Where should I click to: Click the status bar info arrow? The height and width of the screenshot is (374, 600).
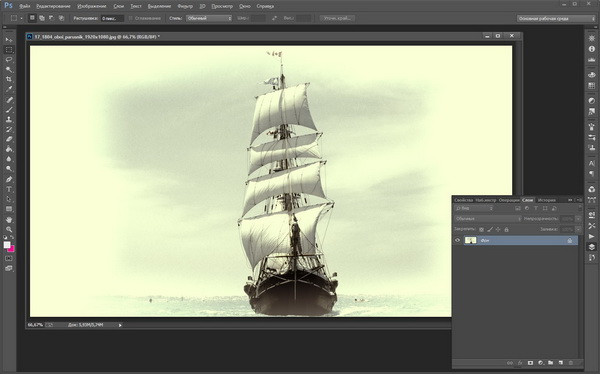pos(120,325)
